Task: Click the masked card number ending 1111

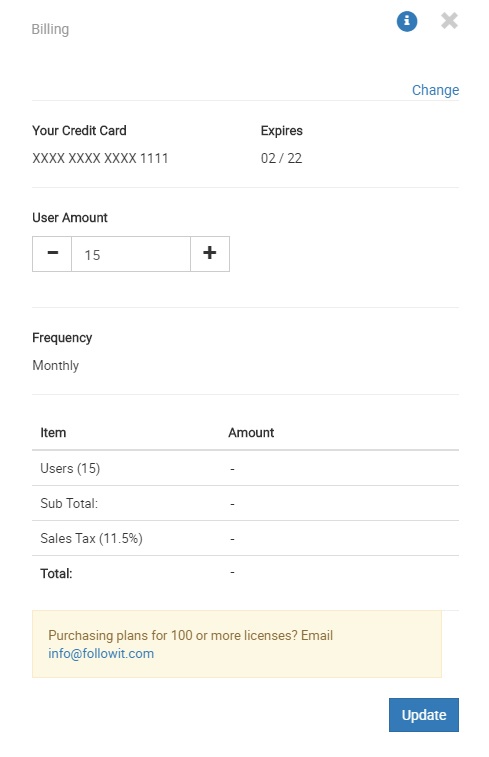Action: 100,158
